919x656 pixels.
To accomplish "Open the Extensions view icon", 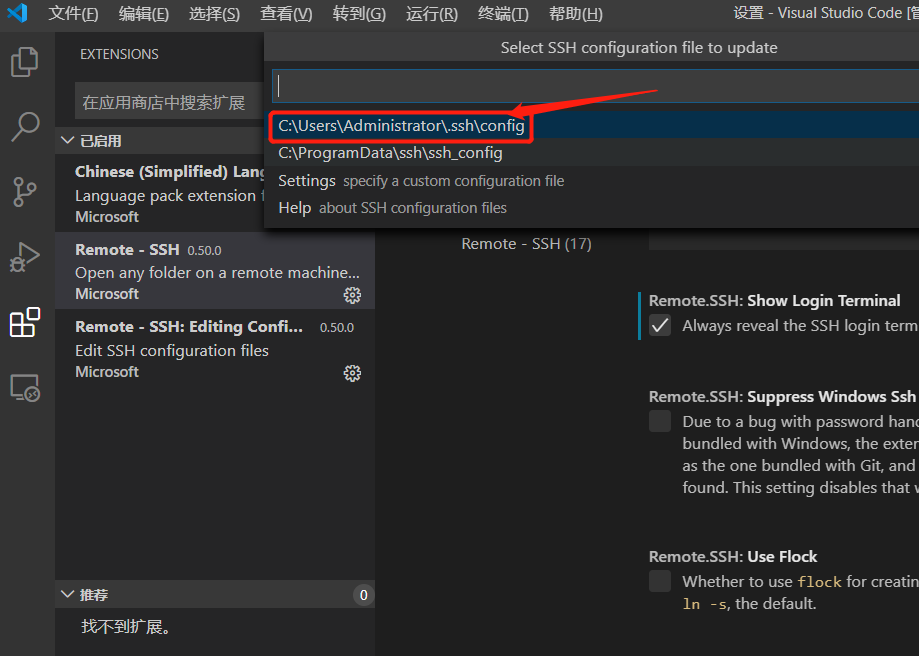I will coord(25,322).
